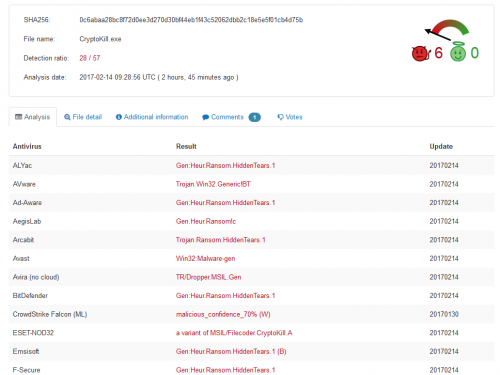This screenshot has width=500, height=375.
Task: Click the detection ratio 28 / 57
Action: 90,58
